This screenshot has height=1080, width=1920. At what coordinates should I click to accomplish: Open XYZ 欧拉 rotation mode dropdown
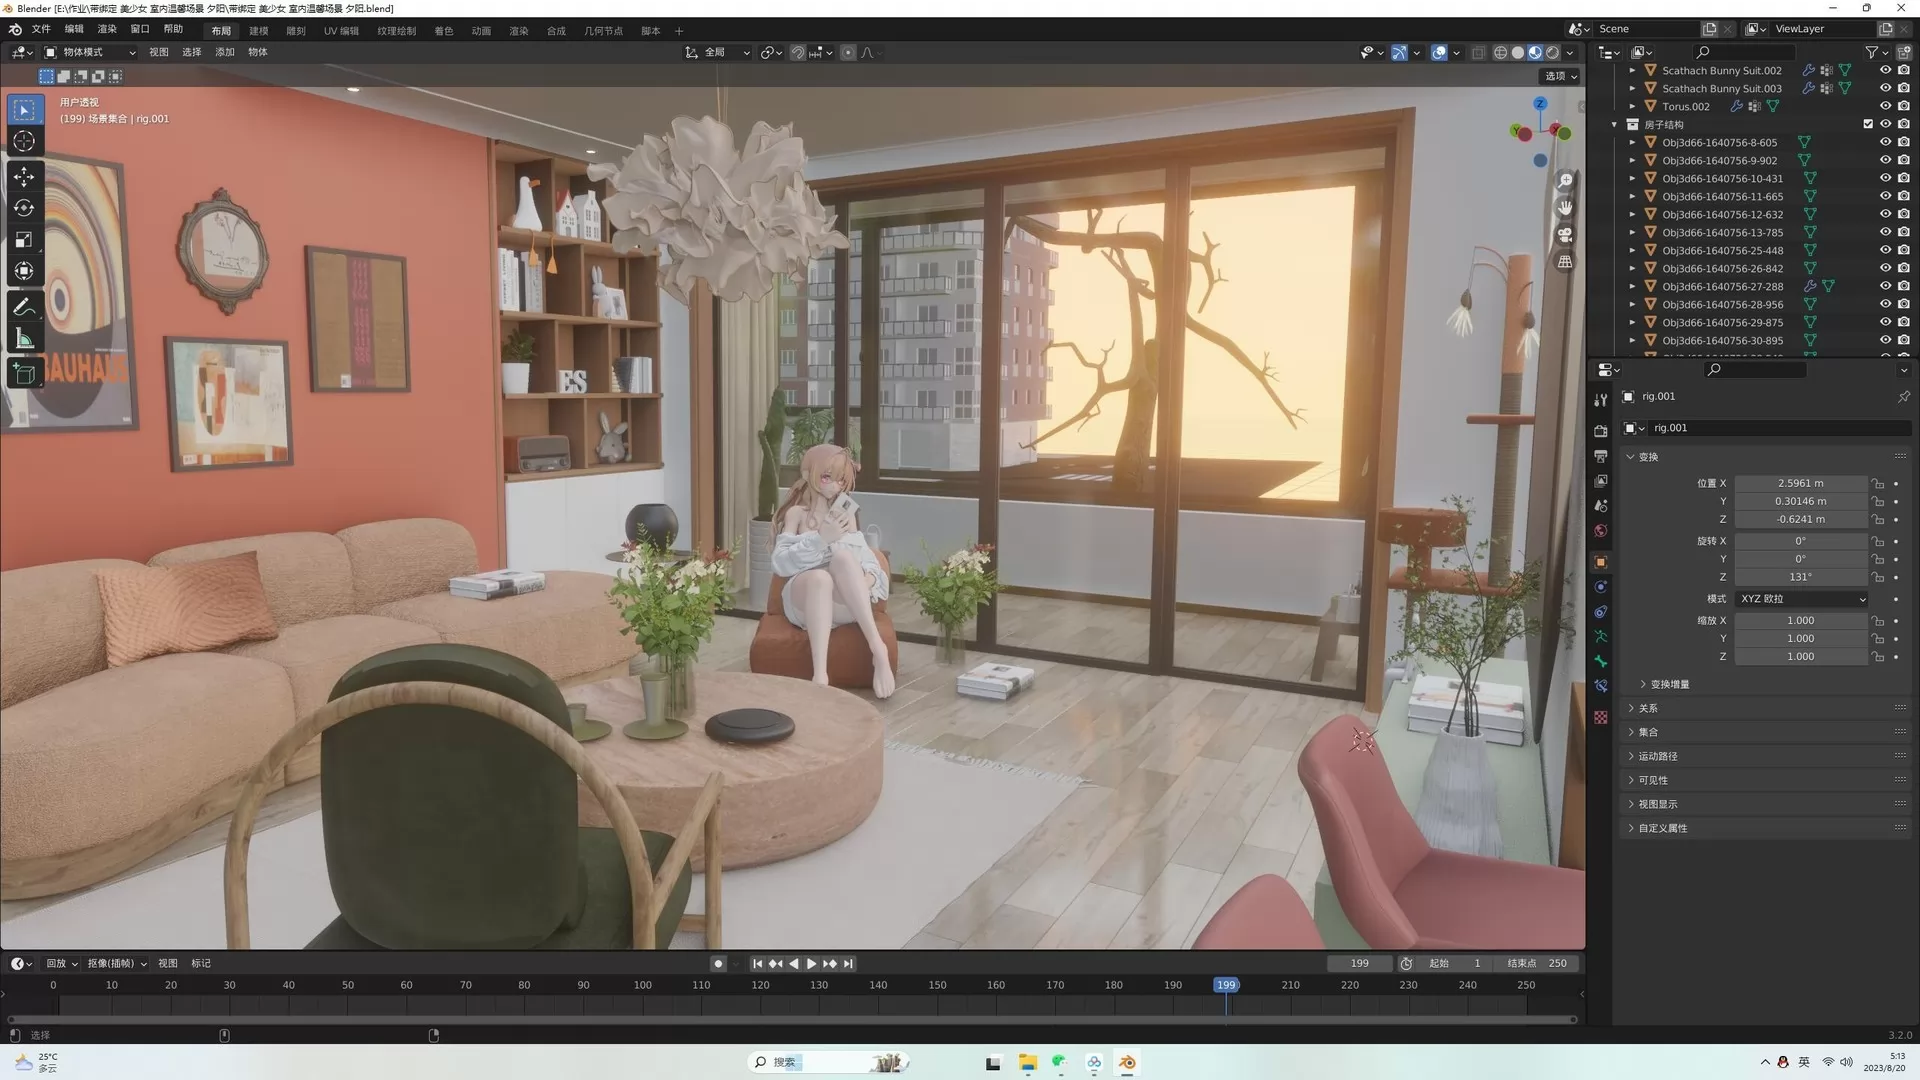click(x=1802, y=599)
